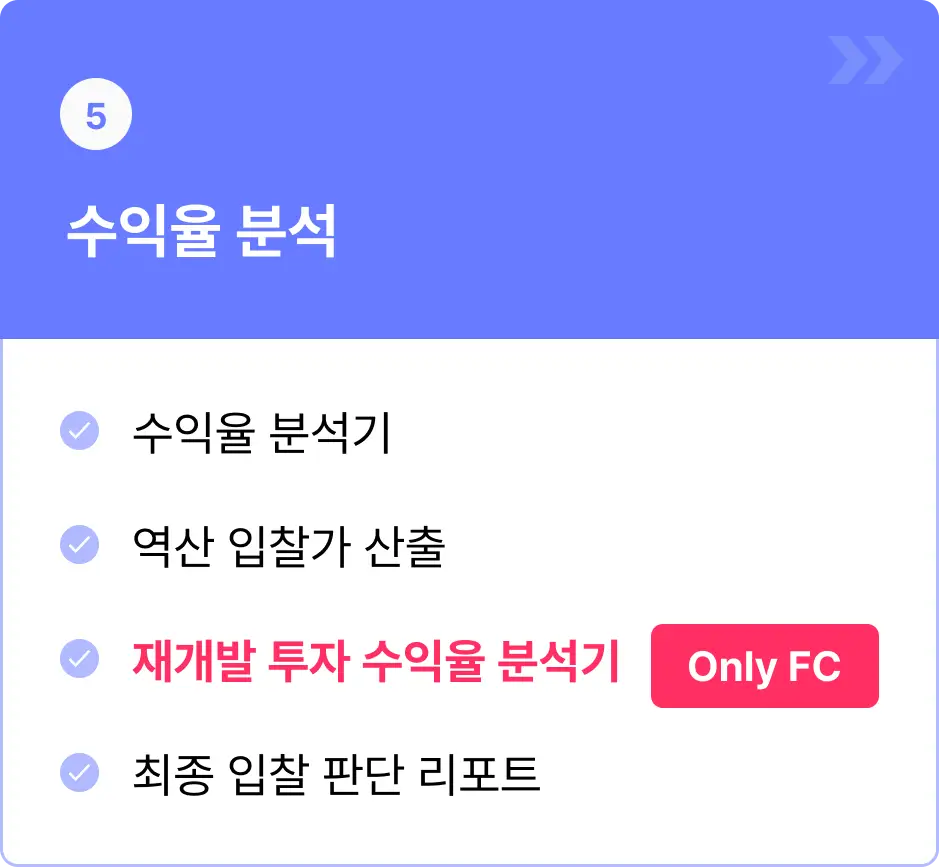Click check icon beside 최종 입찰 판단 리포트
The image size is (939, 867).
pyautogui.click(x=80, y=772)
